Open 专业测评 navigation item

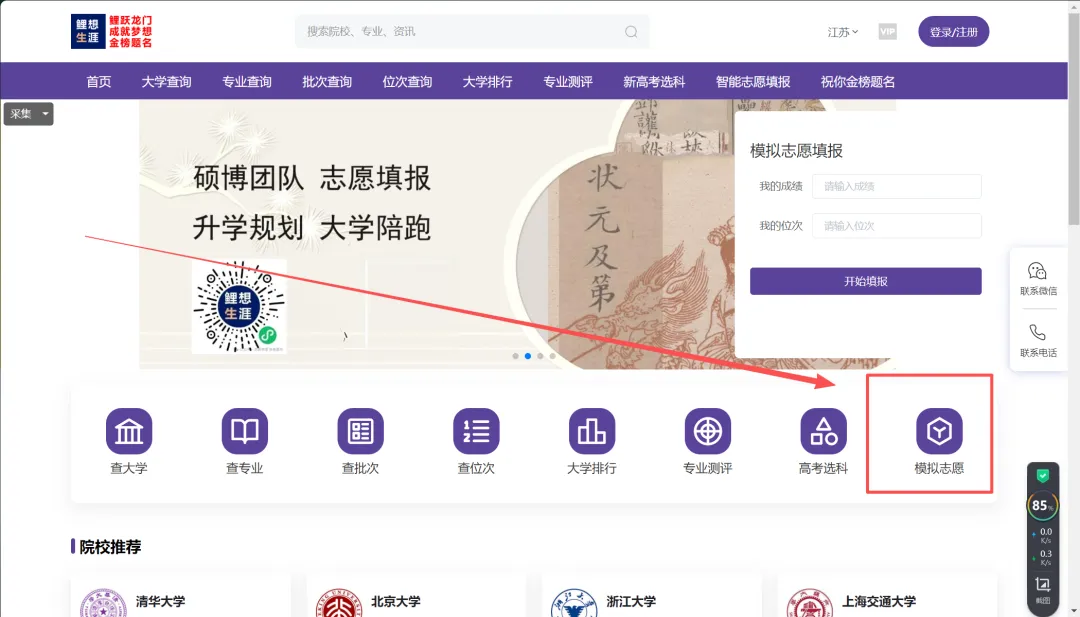(568, 82)
